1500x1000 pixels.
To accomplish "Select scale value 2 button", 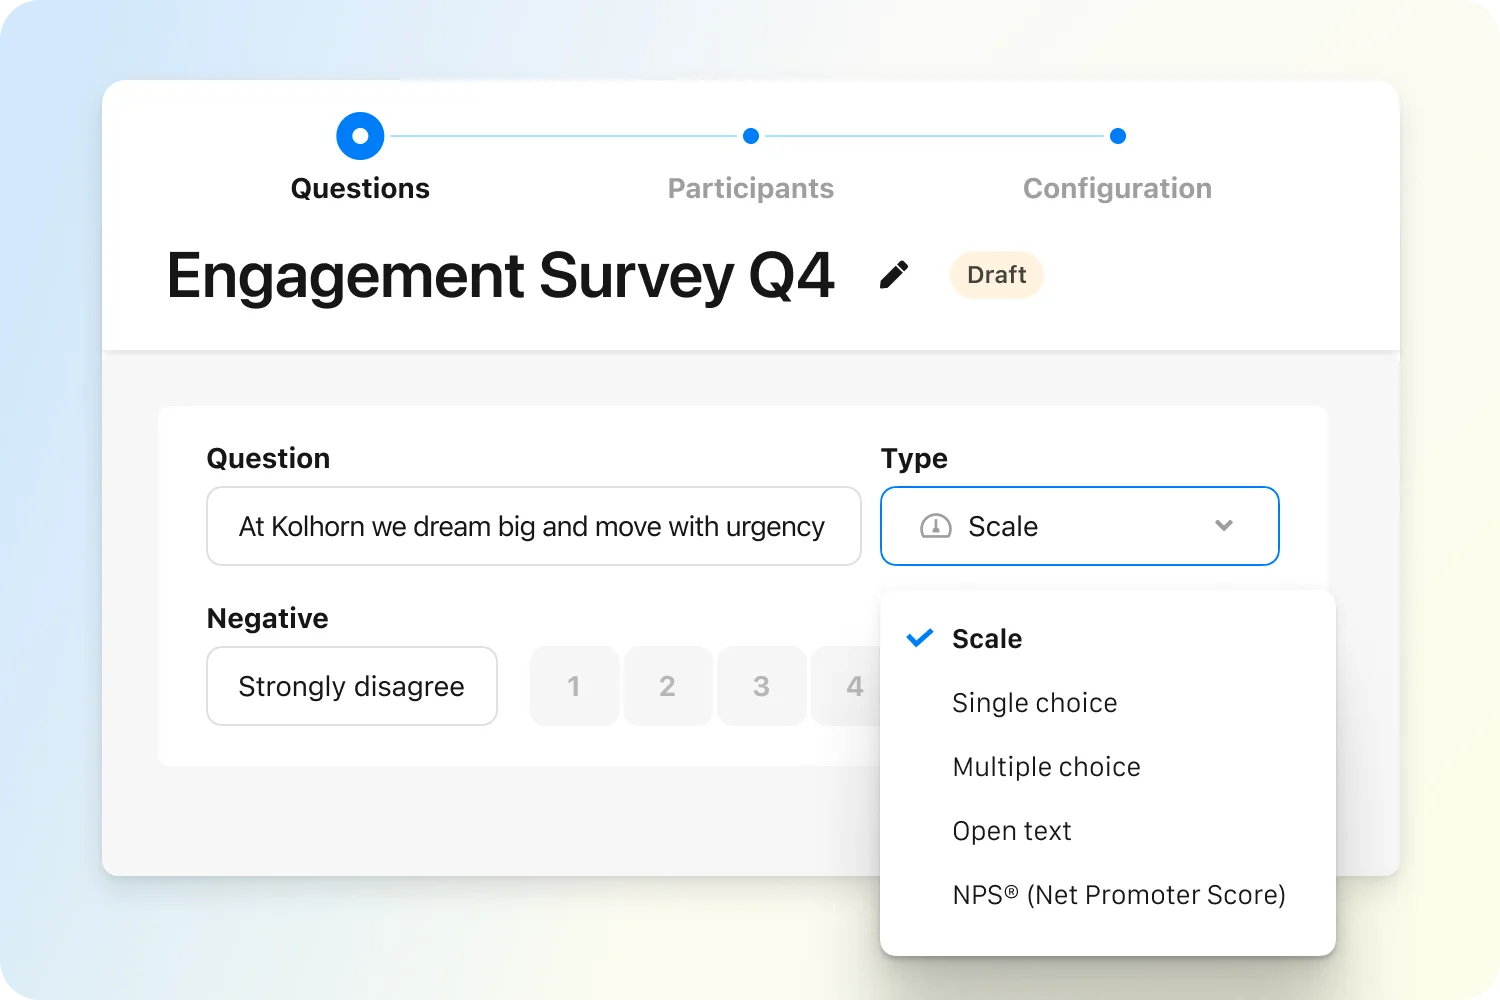I will 667,686.
